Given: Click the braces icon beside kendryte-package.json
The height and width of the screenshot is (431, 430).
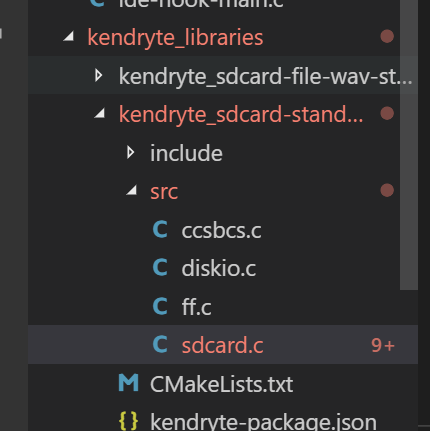Looking at the screenshot, I should pyautogui.click(x=128, y=421).
